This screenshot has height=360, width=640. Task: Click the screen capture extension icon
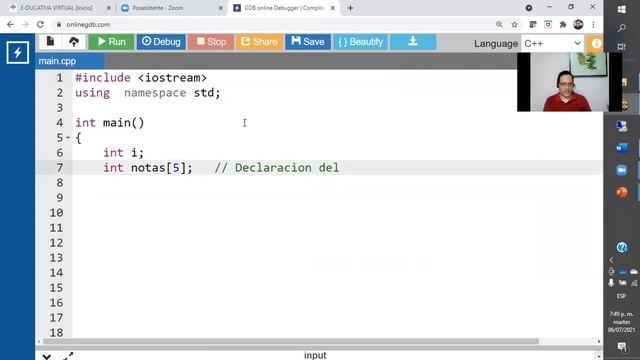(548, 24)
